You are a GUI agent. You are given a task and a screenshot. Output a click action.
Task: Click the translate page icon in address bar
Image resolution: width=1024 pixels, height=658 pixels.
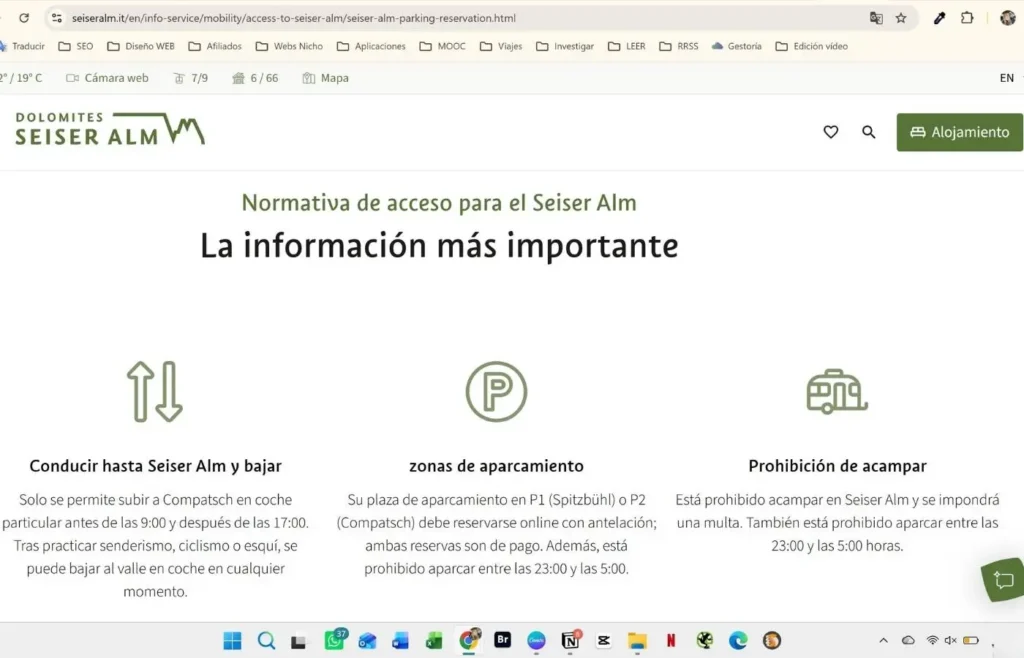876,18
